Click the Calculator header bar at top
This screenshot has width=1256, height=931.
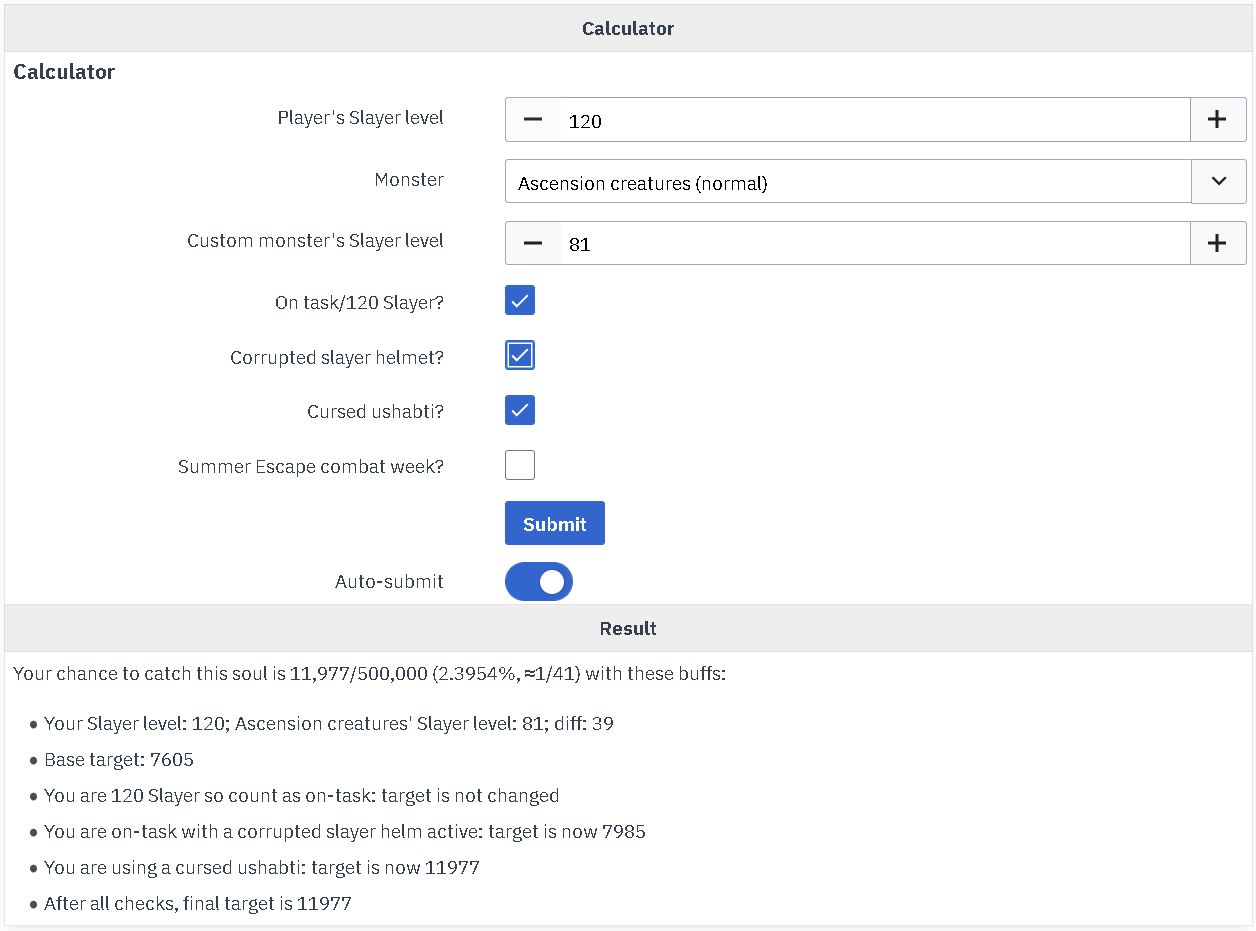click(x=628, y=28)
